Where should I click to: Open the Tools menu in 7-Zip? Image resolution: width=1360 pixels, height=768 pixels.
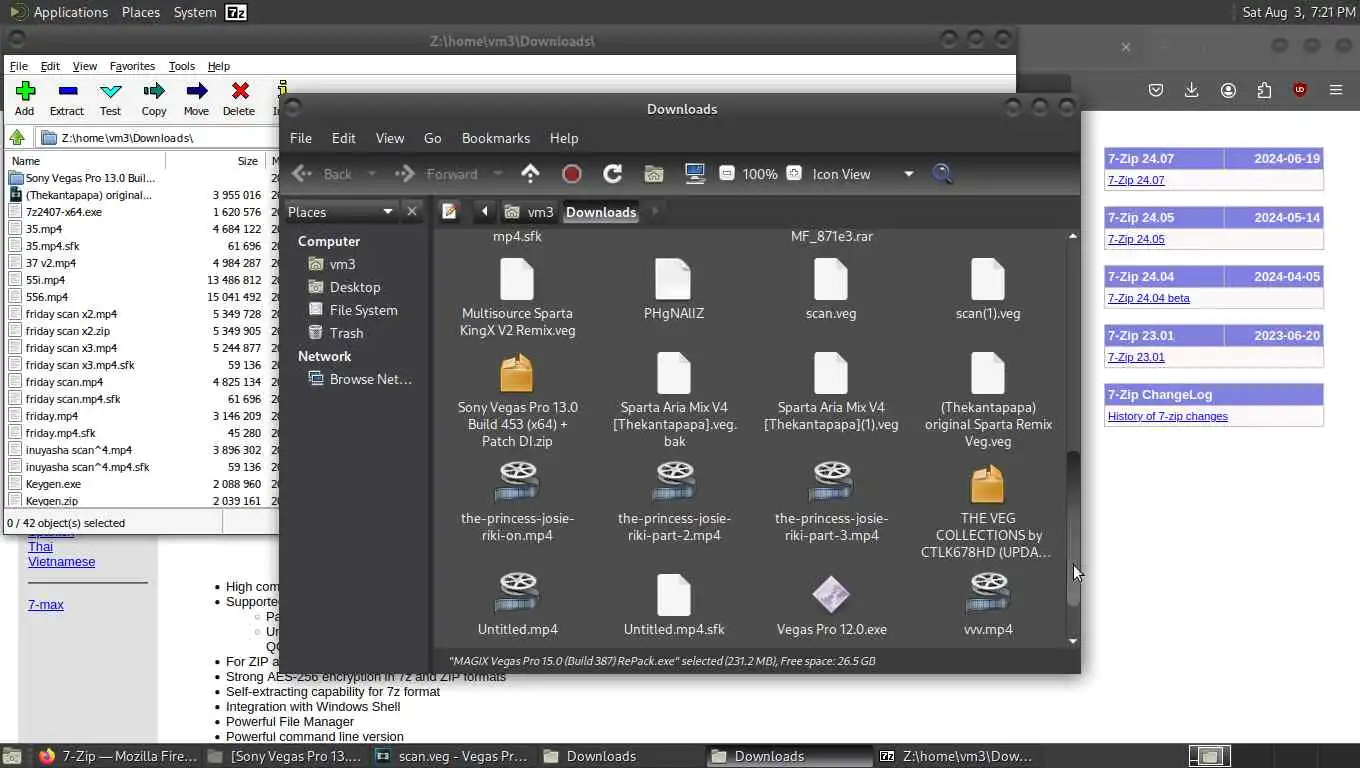[x=181, y=66]
